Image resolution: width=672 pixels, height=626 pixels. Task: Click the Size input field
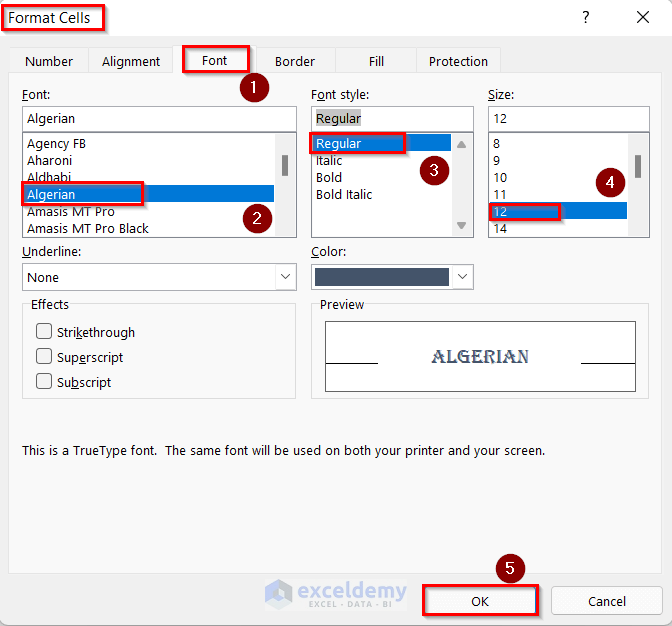569,119
